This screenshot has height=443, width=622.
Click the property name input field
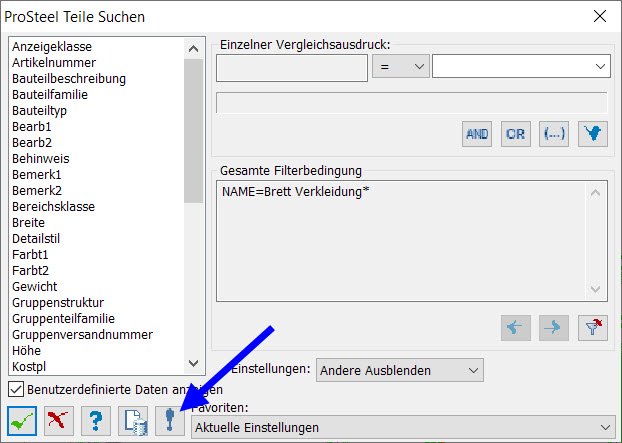click(292, 68)
